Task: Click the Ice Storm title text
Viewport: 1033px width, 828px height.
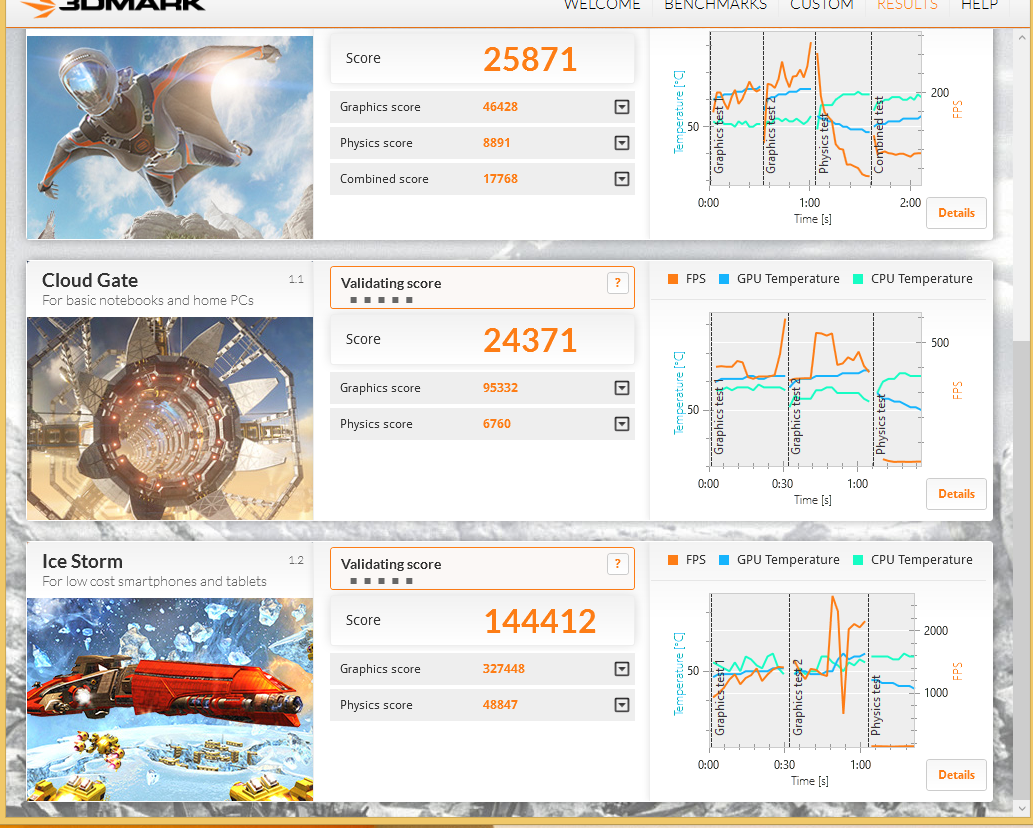Action: (82, 561)
